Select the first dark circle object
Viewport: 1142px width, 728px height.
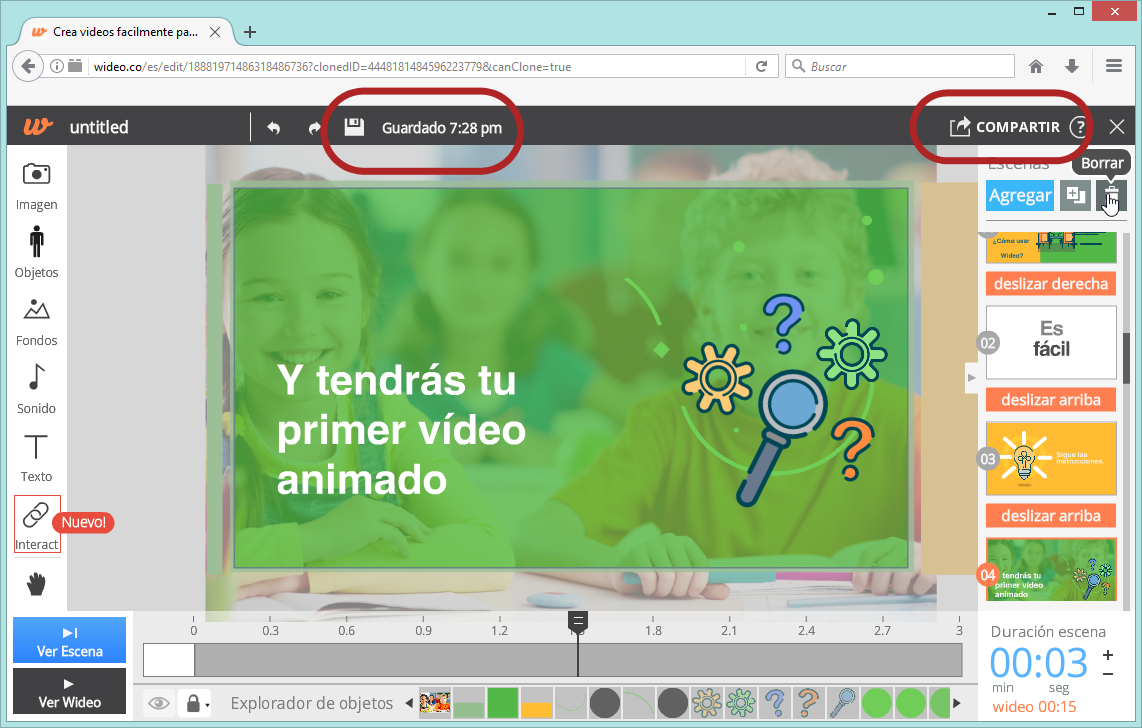[x=605, y=703]
